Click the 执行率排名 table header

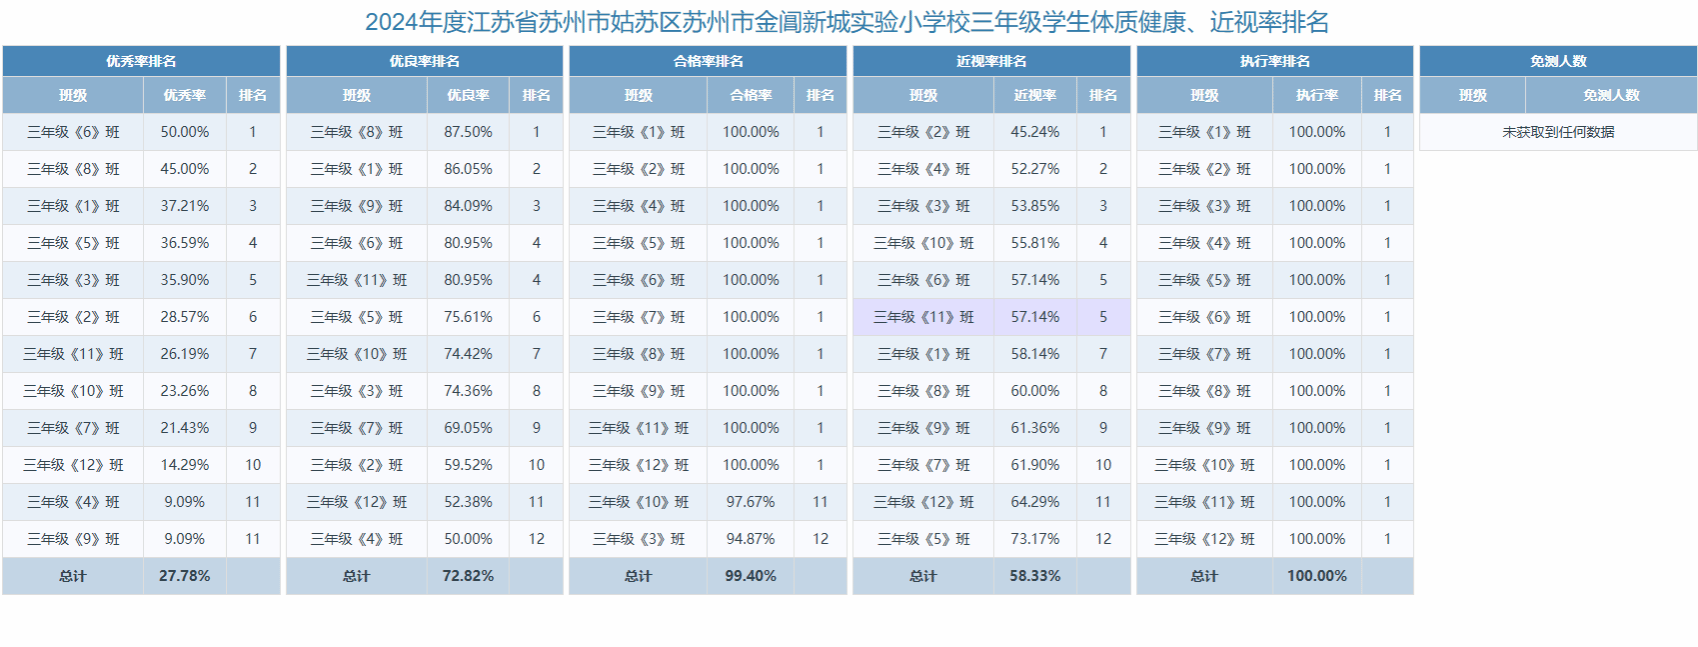click(1275, 61)
